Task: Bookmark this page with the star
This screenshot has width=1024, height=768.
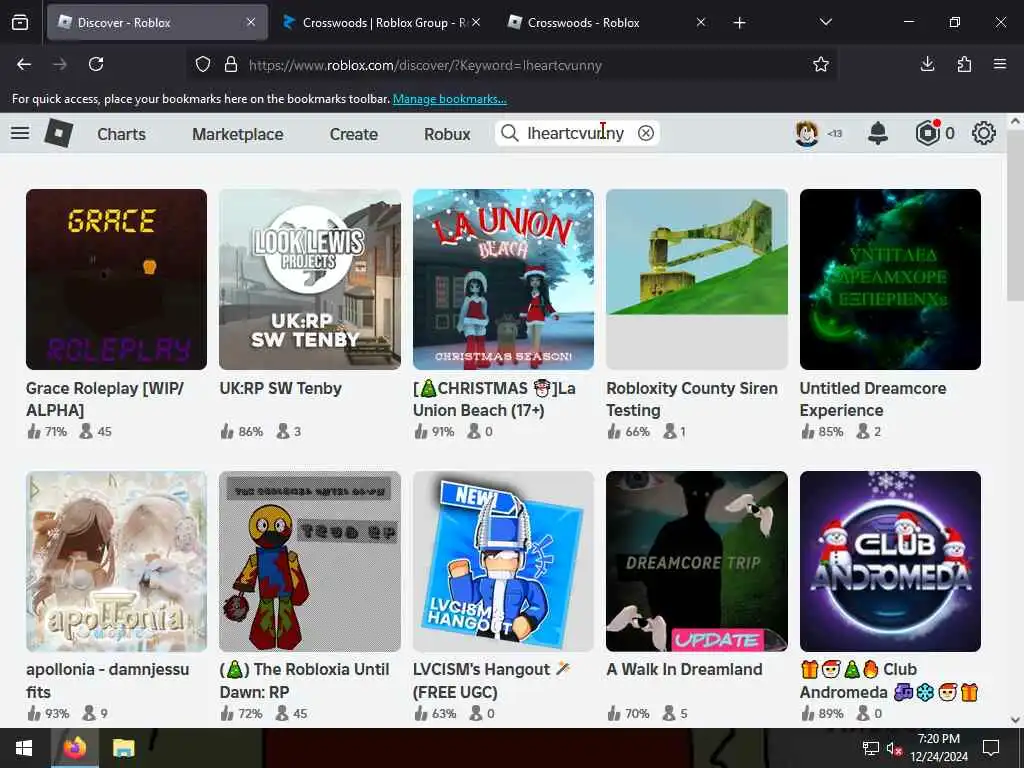Action: click(820, 64)
